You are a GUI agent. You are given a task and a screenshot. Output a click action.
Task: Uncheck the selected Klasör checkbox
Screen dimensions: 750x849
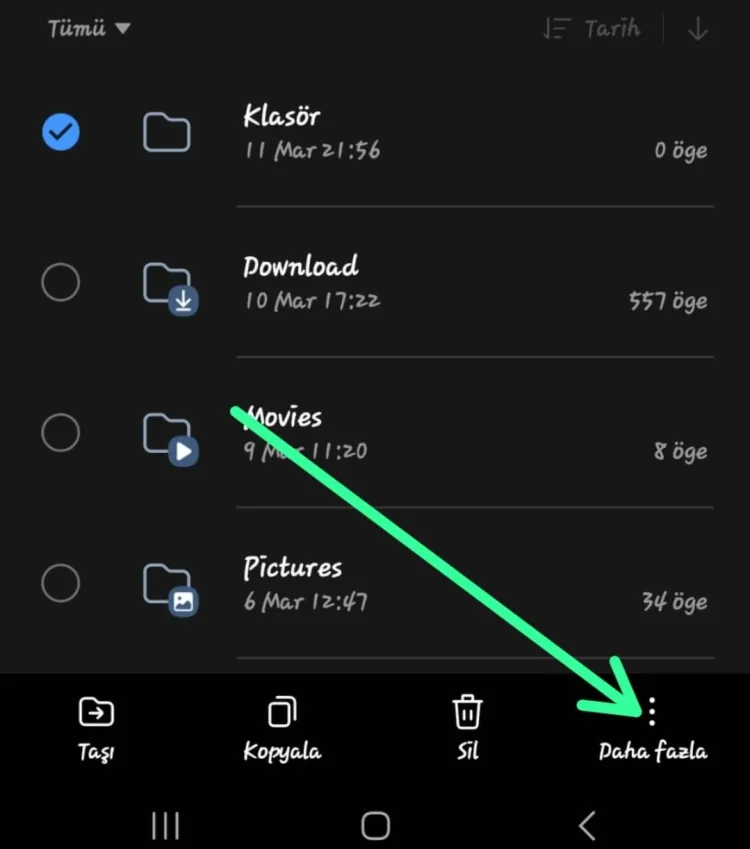tap(61, 132)
